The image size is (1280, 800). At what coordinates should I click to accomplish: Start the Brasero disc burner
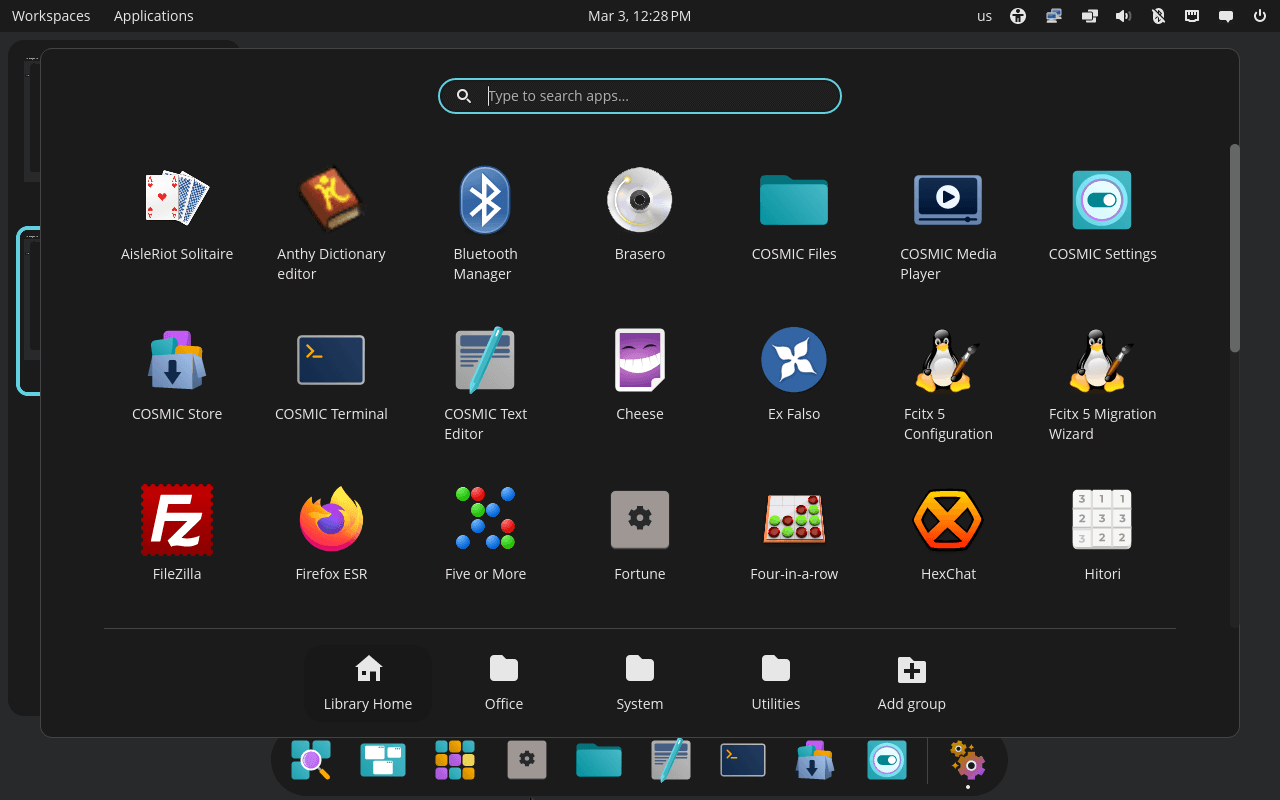[640, 199]
